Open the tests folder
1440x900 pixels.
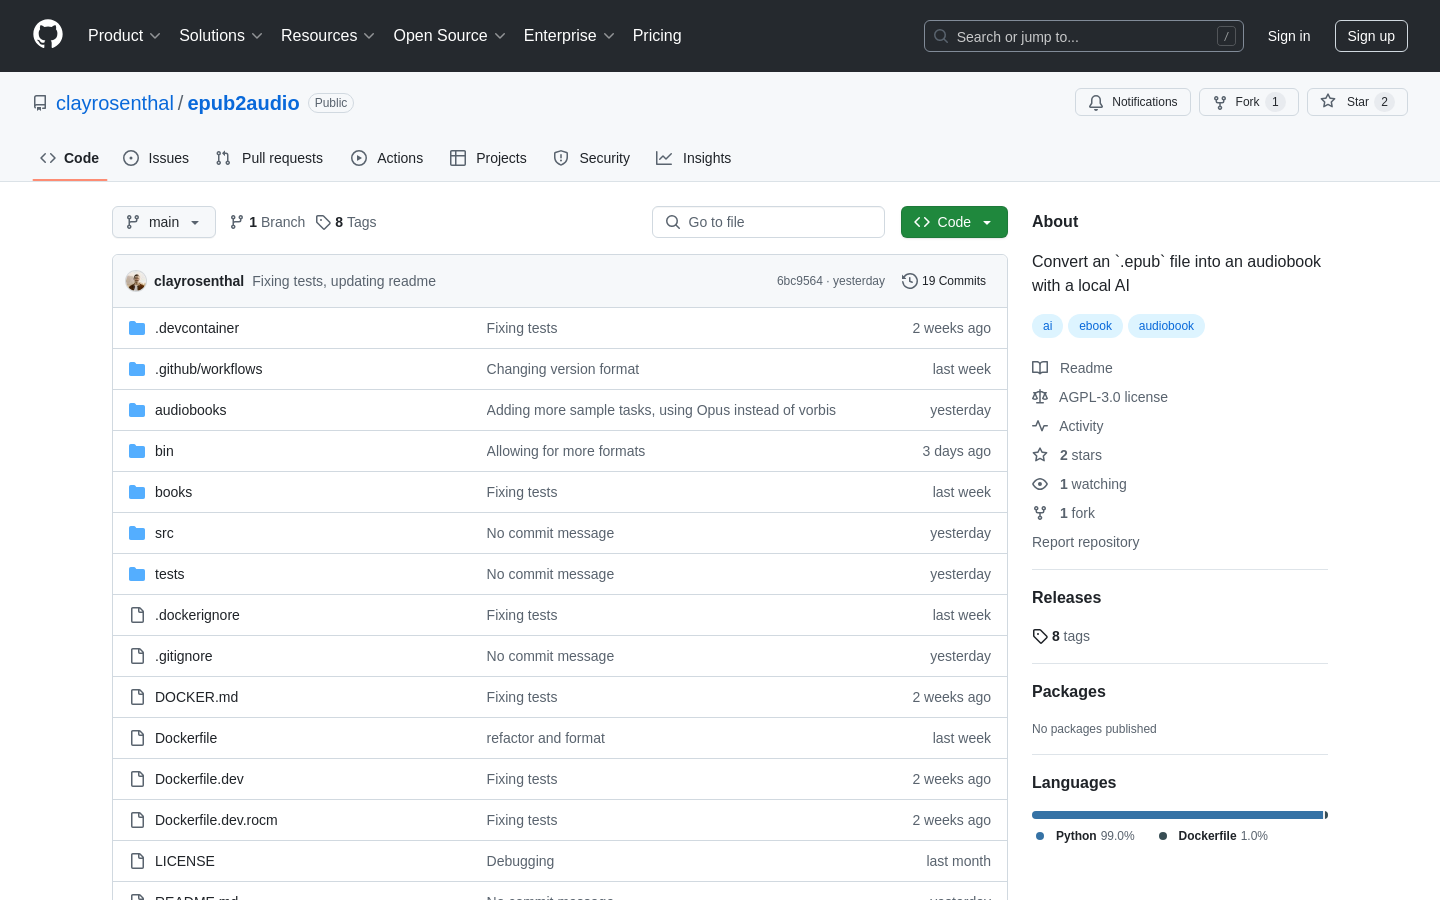[x=169, y=574]
